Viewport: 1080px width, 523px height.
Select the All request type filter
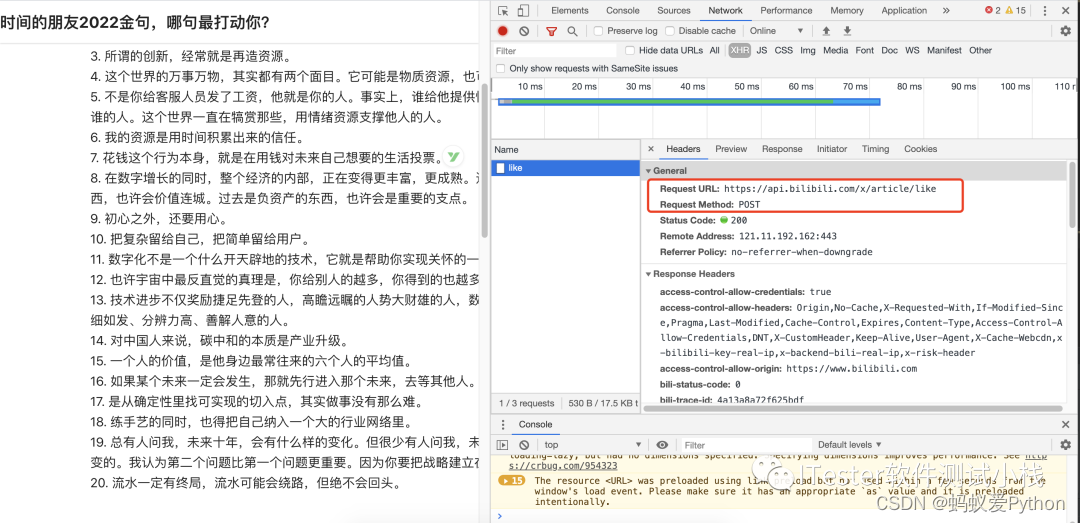click(x=714, y=50)
